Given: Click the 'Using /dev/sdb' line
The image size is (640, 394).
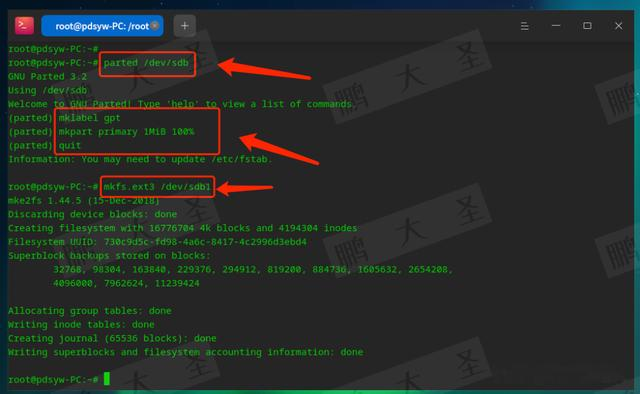Looking at the screenshot, I should (x=47, y=90).
